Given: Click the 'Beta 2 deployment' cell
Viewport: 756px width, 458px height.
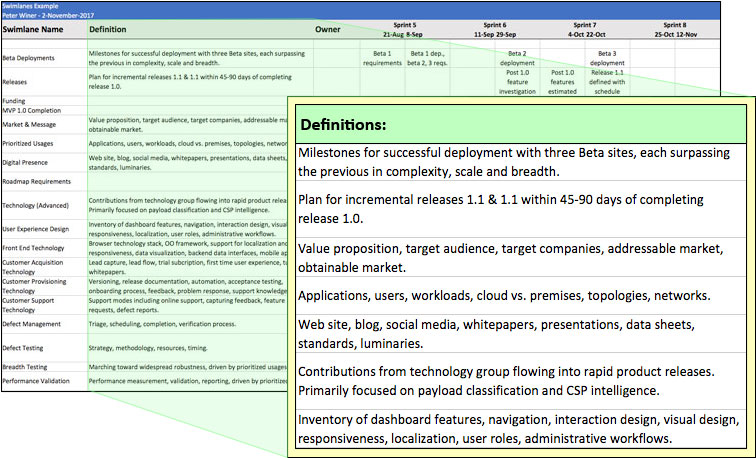Looking at the screenshot, I should (517, 58).
